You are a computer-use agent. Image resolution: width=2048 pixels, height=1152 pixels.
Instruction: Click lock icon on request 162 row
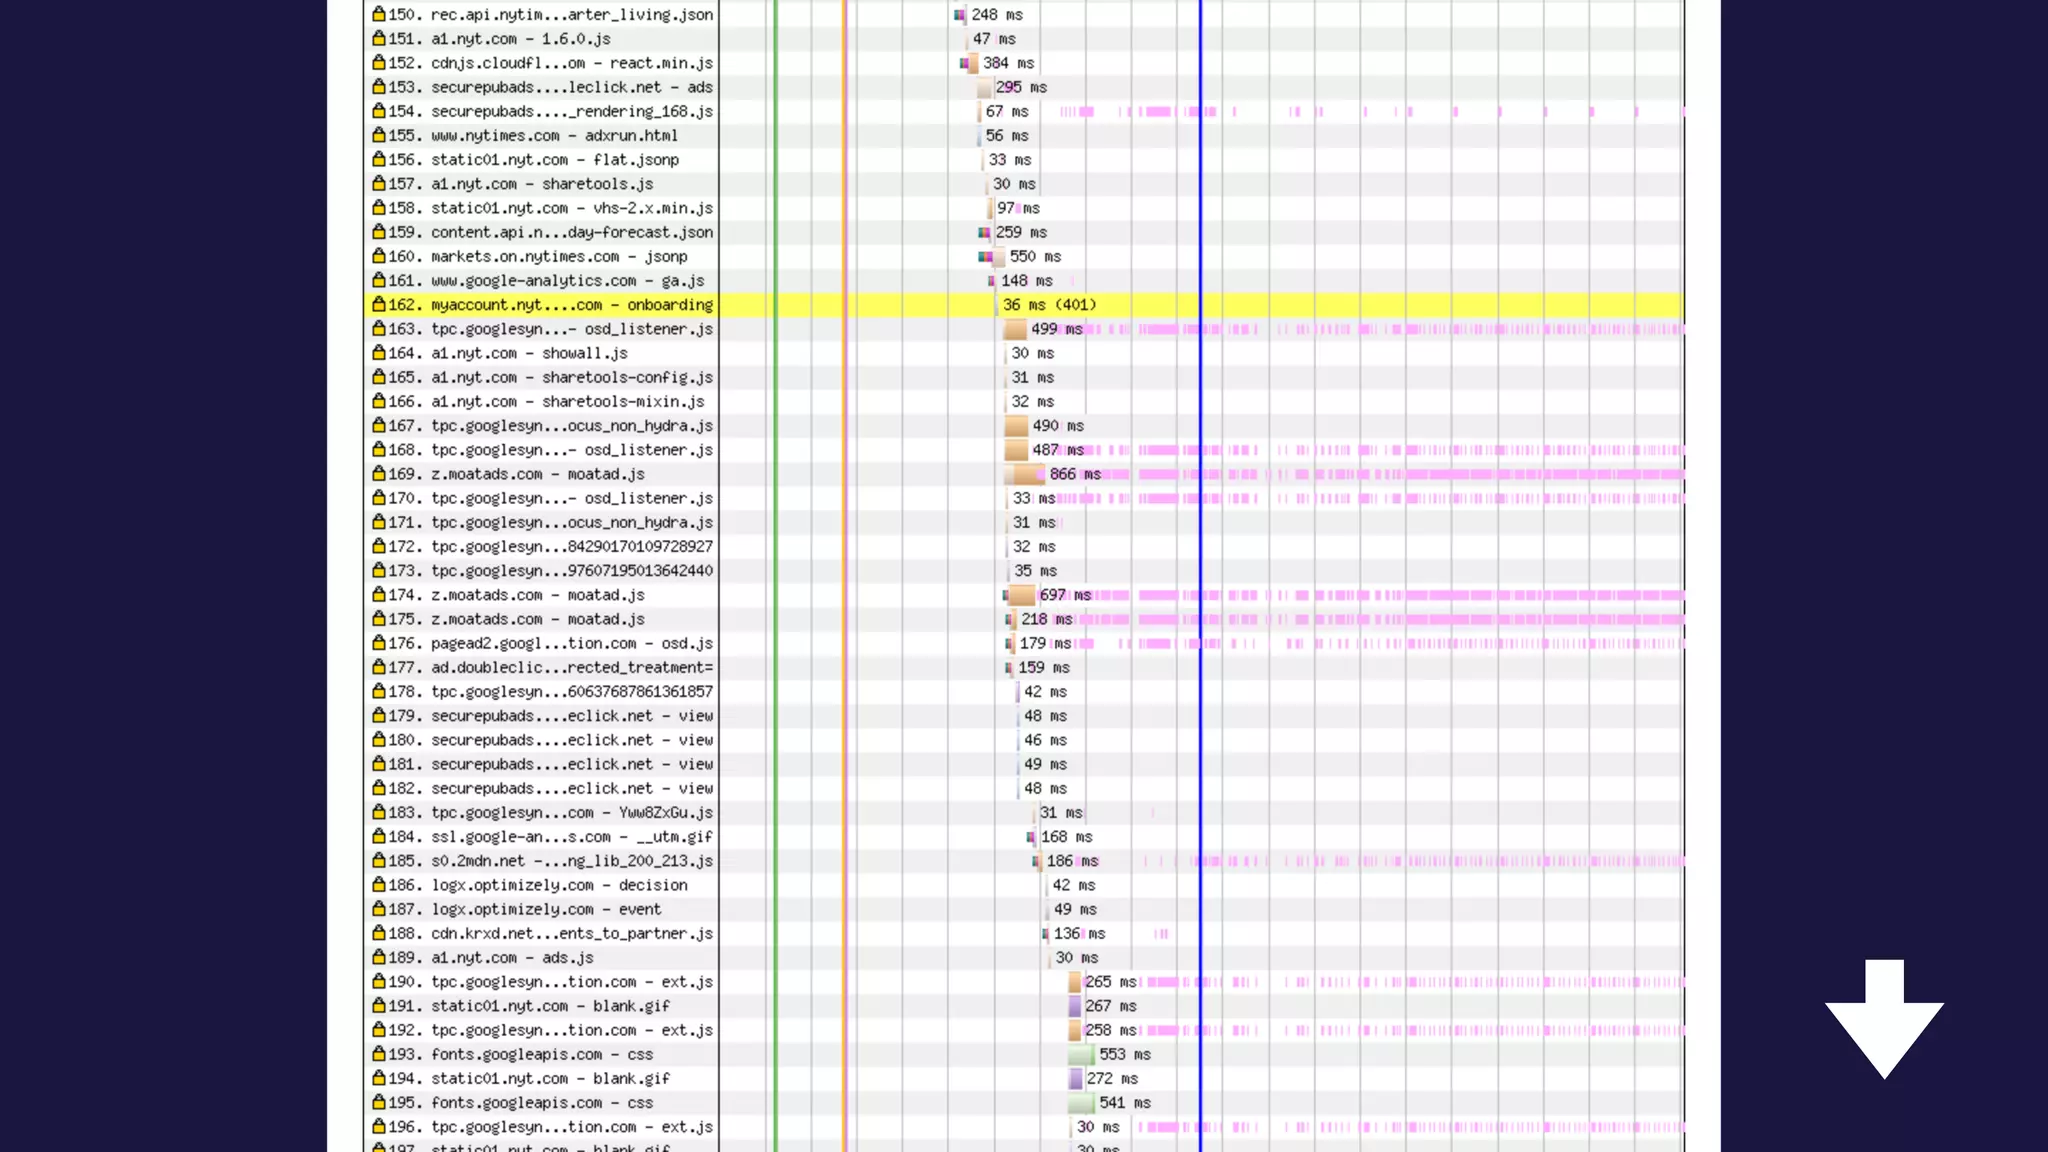click(378, 304)
